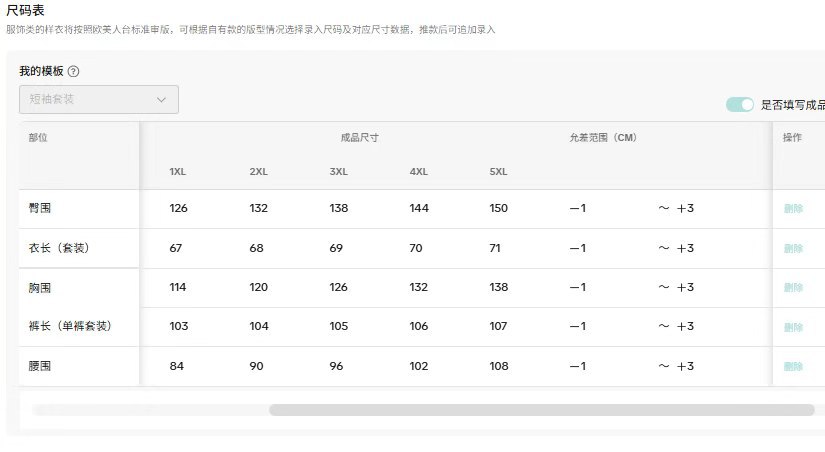Click the help icon beside 我的模板

[x=74, y=71]
